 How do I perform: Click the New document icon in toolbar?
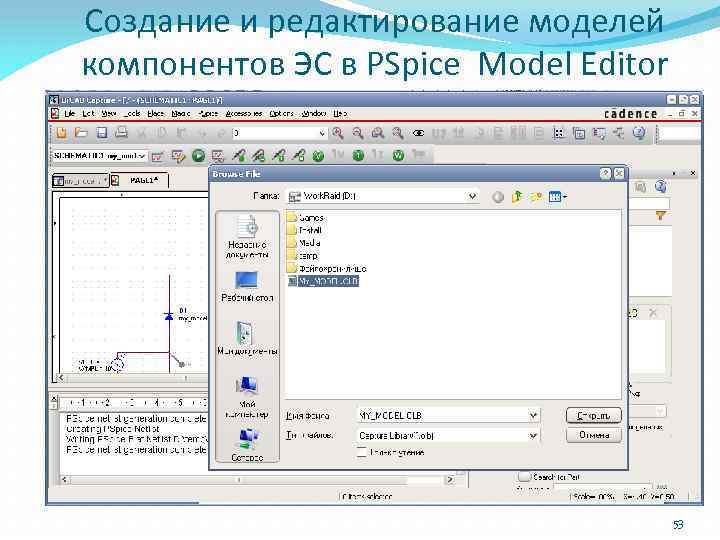tap(61, 133)
